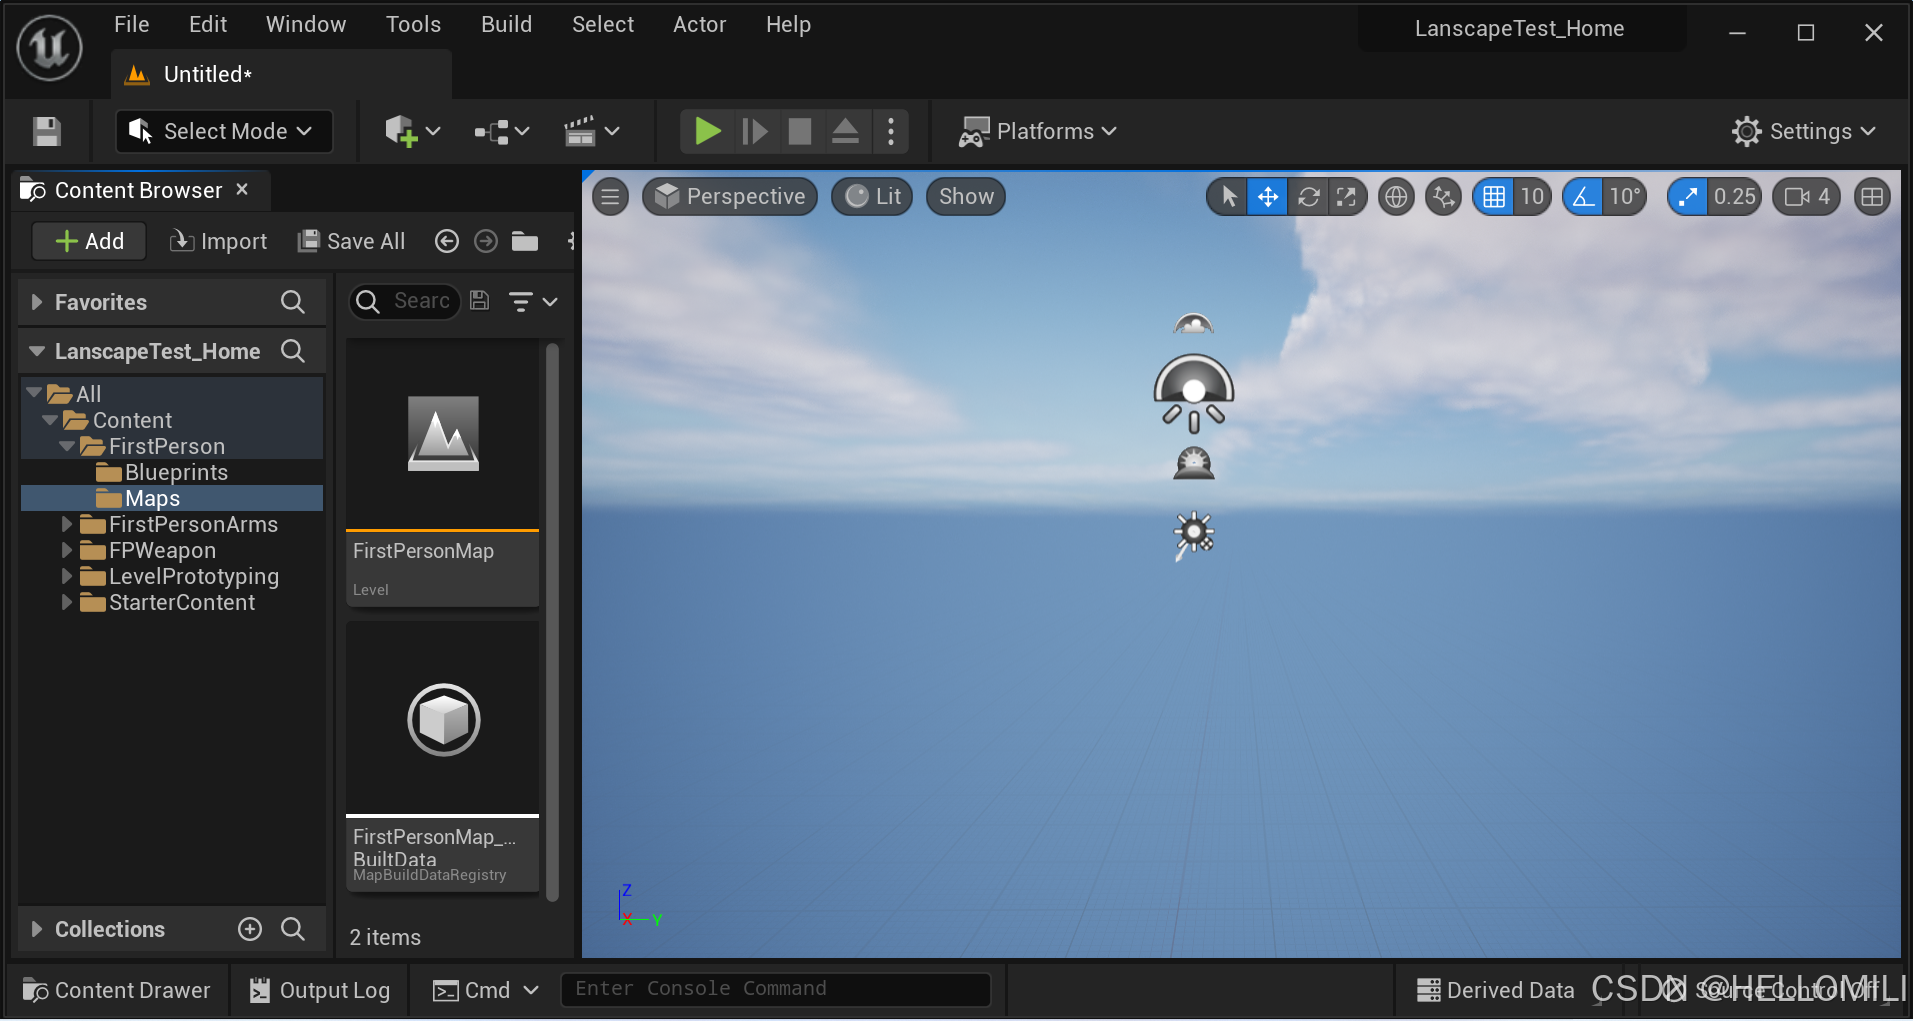
Task: Open the Content Drawer
Action: (116, 990)
